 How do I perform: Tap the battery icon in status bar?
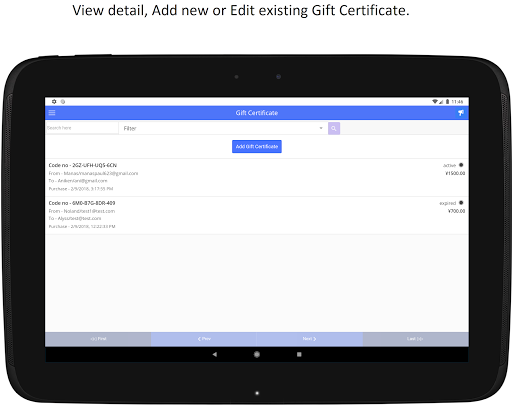pyautogui.click(x=447, y=101)
